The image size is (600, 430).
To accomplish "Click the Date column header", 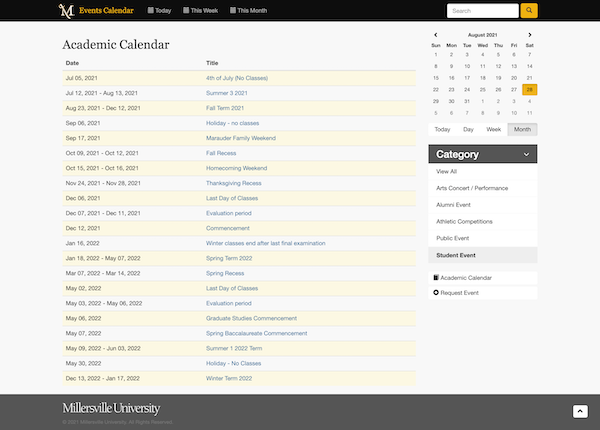I will click(72, 63).
